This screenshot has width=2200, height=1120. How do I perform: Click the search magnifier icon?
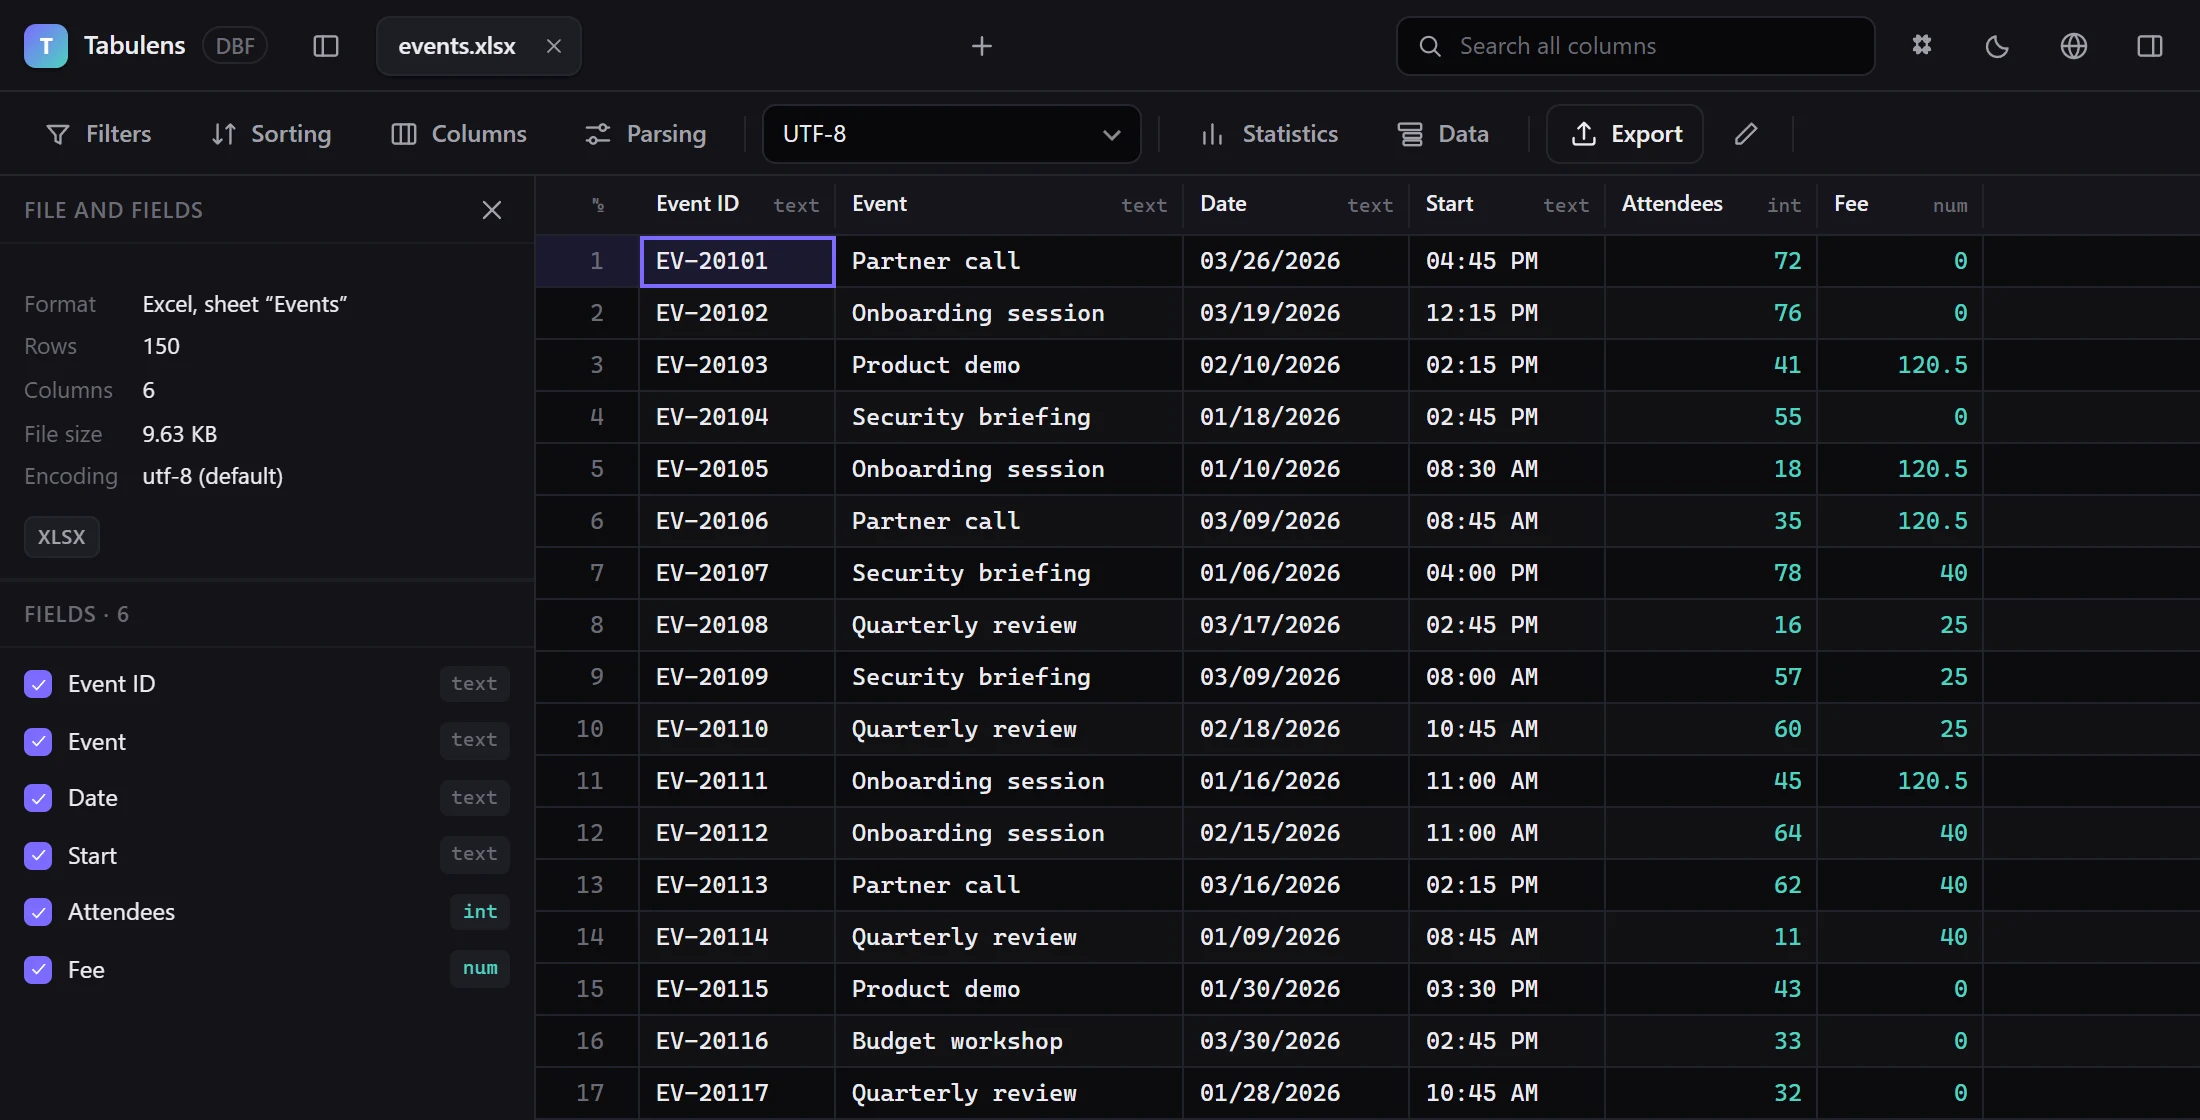coord(1430,46)
